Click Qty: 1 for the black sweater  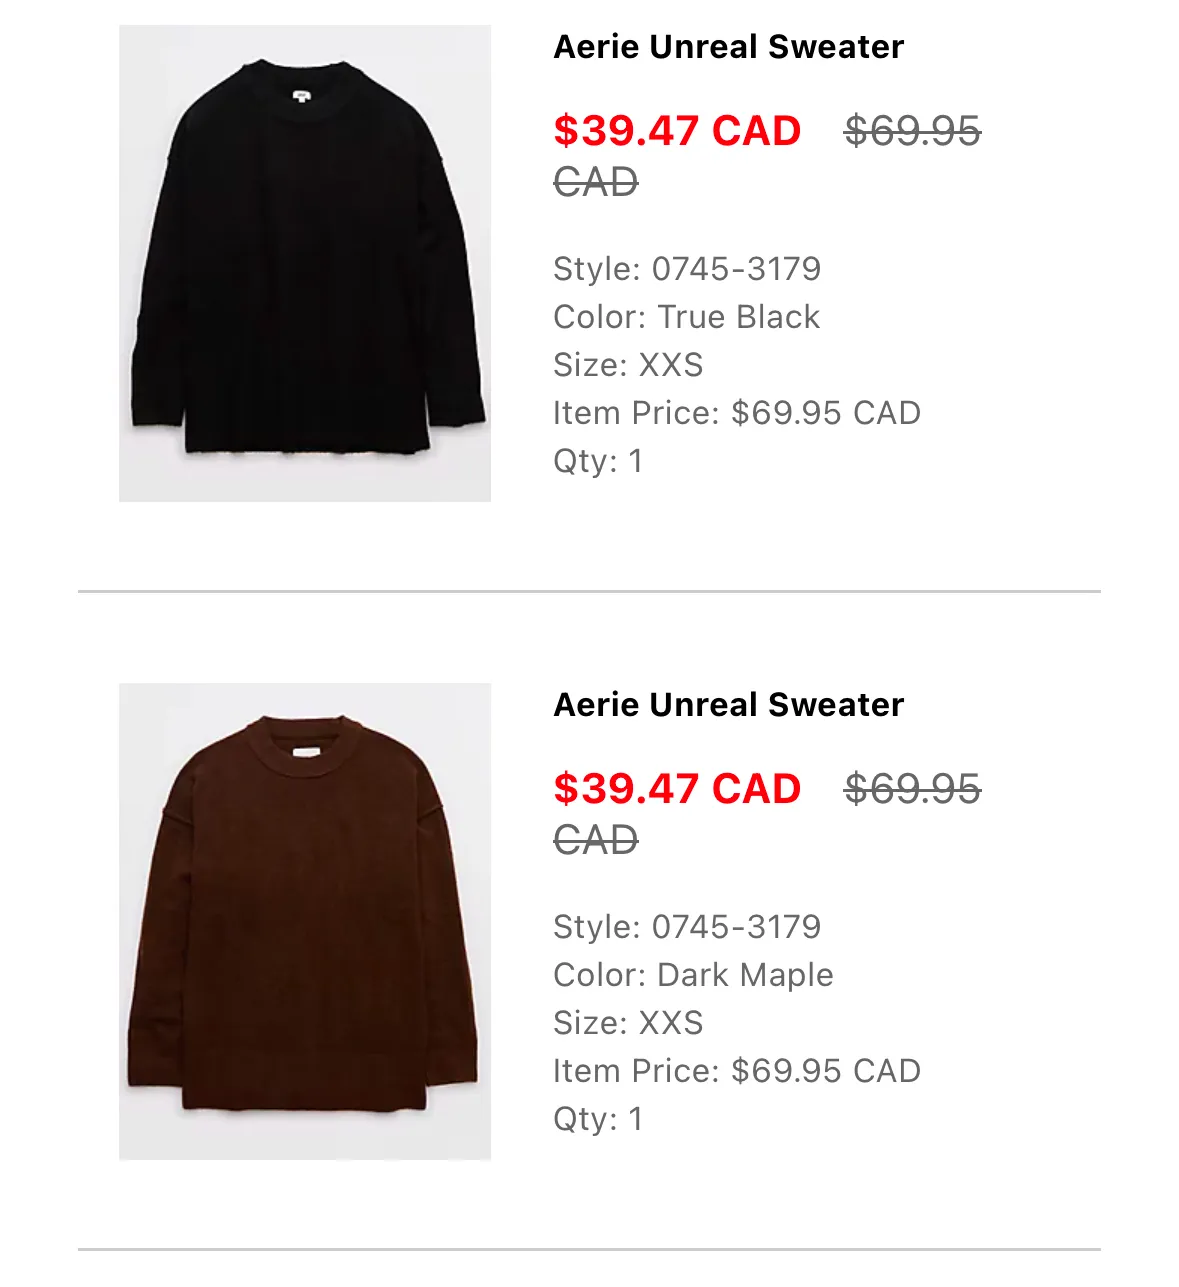[598, 461]
